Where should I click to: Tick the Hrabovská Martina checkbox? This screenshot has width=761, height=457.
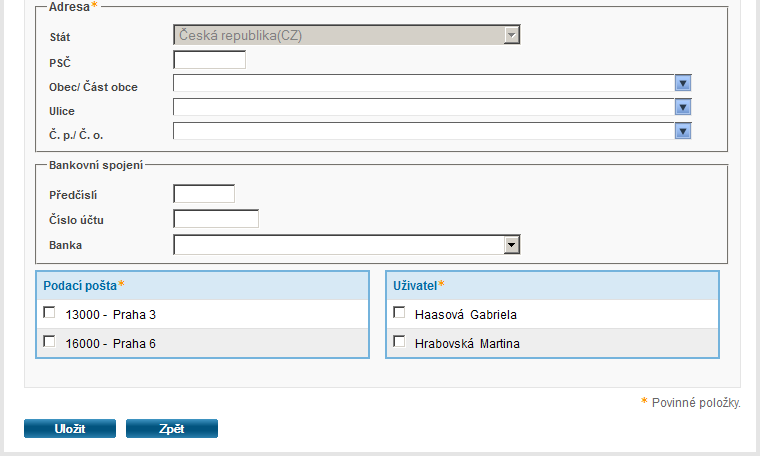coord(400,342)
